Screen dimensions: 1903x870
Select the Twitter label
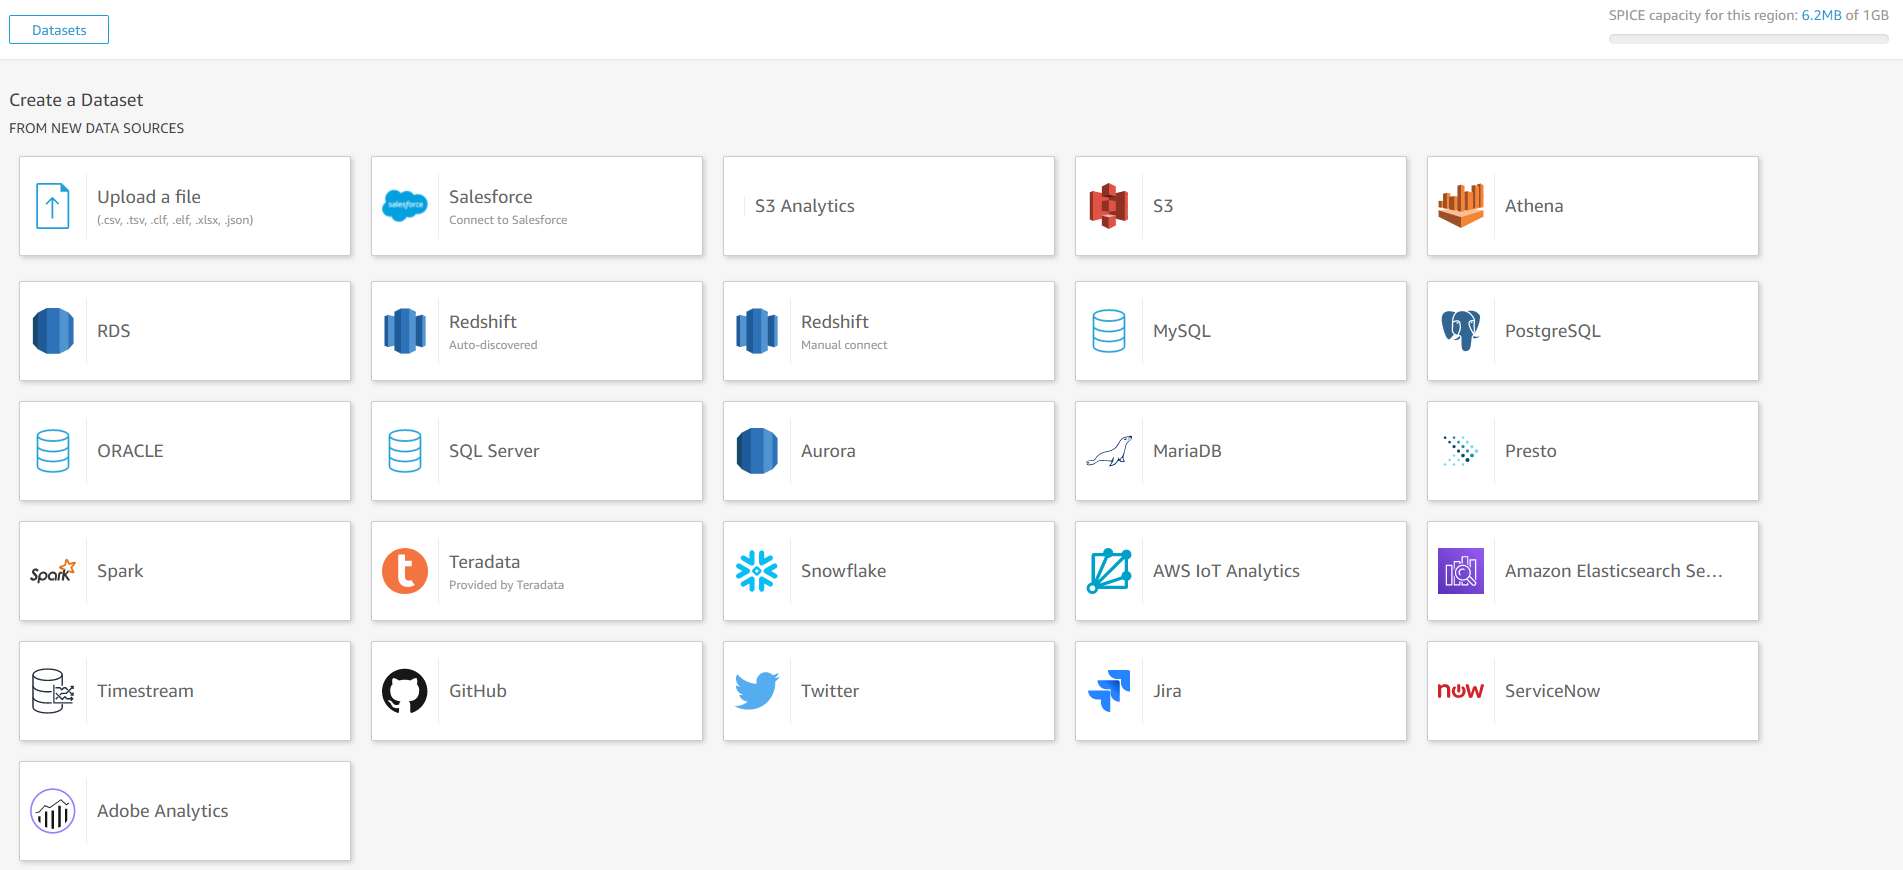point(830,691)
